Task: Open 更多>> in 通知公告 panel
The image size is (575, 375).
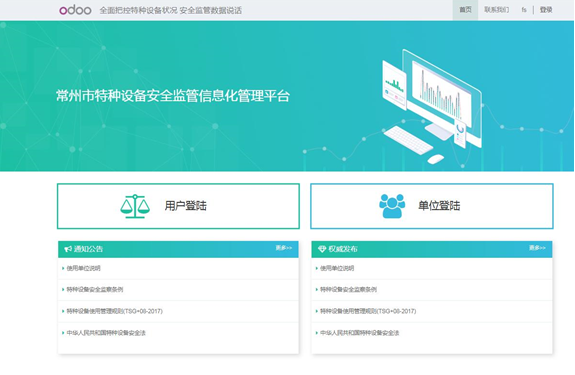Action: click(284, 248)
